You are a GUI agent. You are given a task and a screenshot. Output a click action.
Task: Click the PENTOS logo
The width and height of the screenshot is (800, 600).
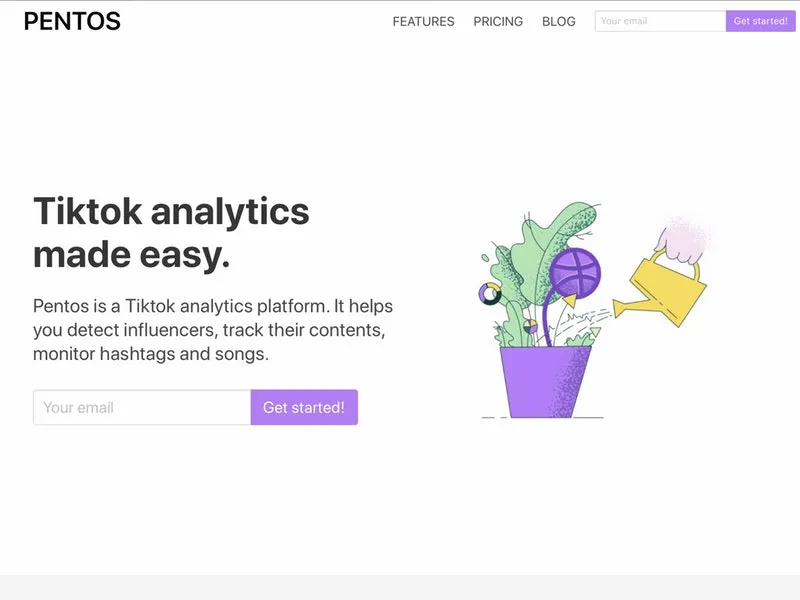pos(72,21)
